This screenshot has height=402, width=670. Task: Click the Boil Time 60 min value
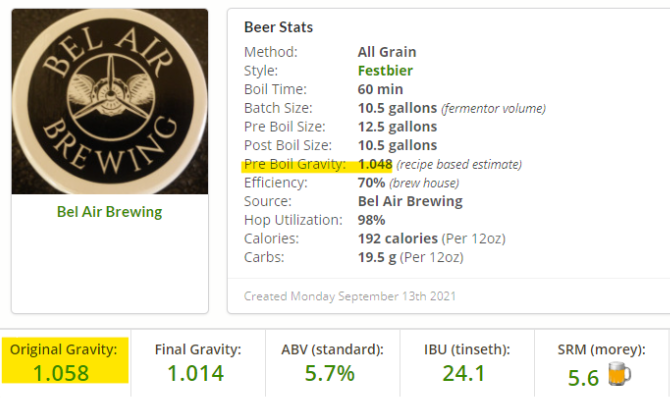[380, 90]
